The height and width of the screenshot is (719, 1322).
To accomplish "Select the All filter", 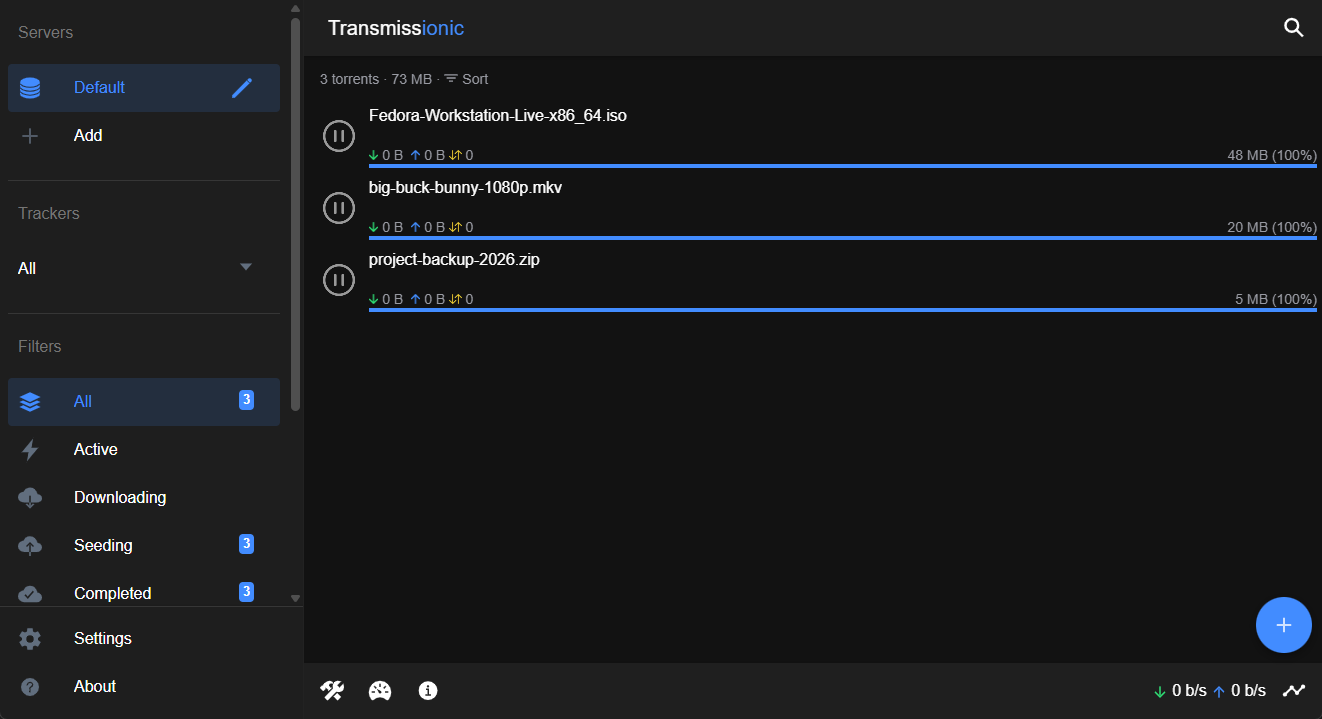I will (x=144, y=402).
